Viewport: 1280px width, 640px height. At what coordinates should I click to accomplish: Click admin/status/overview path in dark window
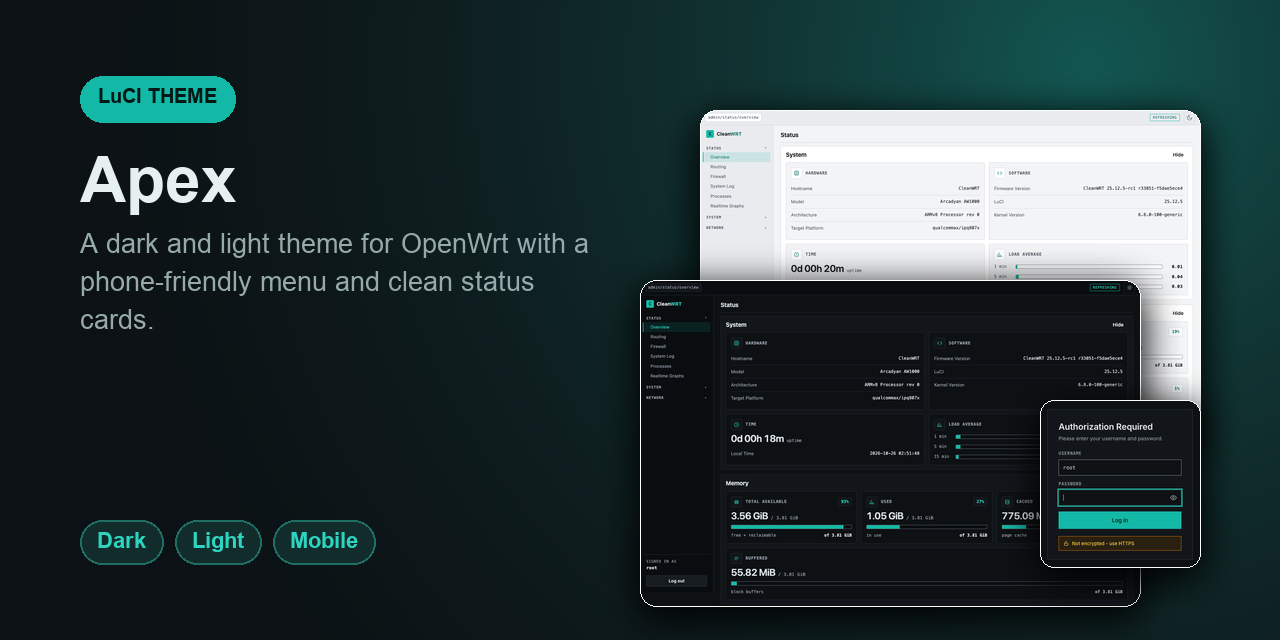[673, 287]
